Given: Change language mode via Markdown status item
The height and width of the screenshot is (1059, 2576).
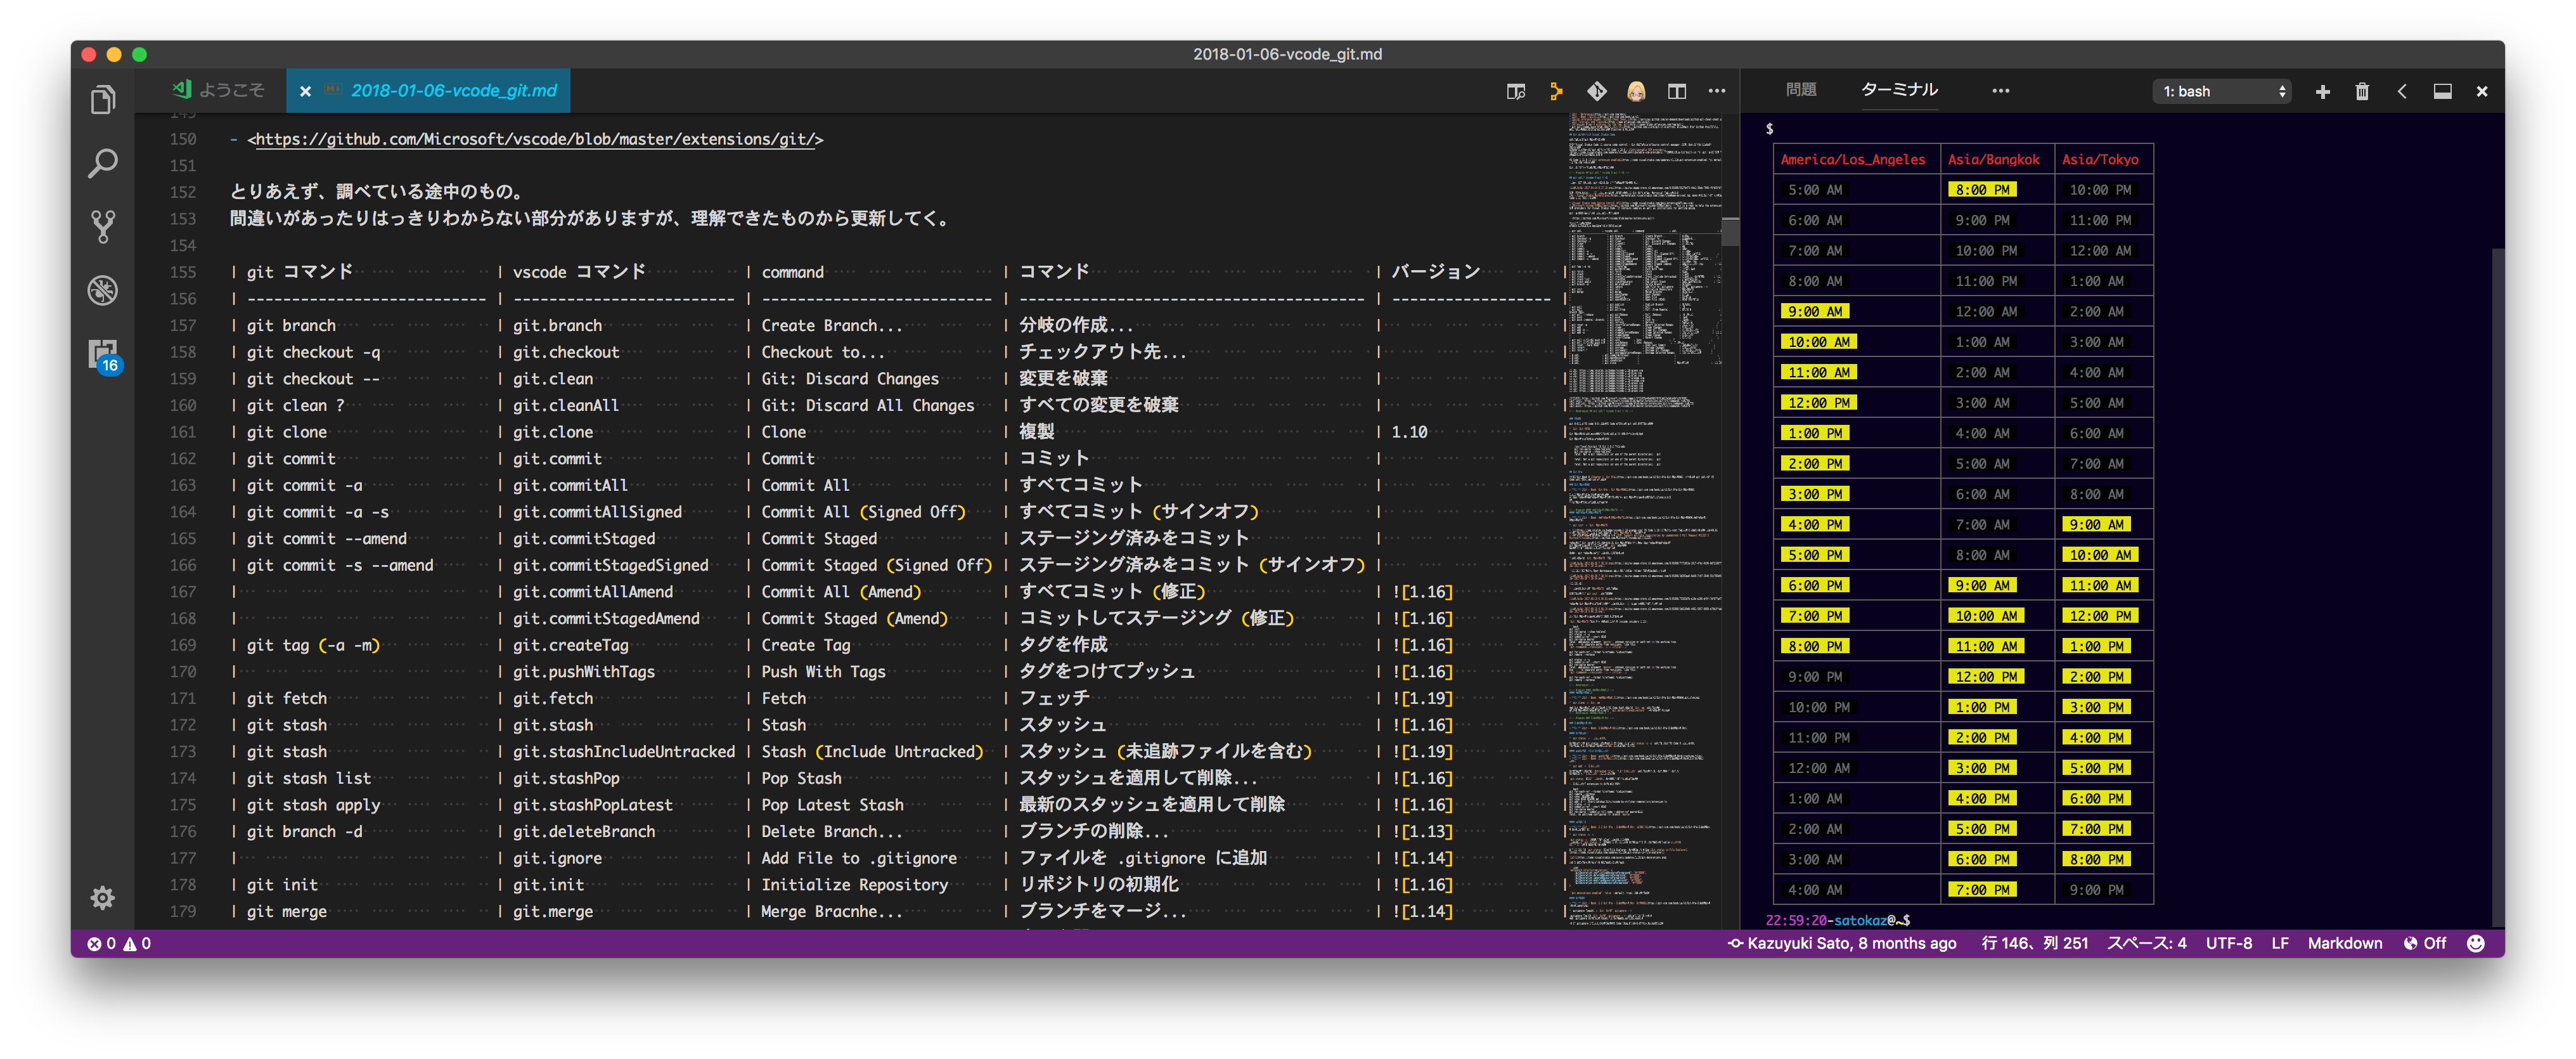Looking at the screenshot, I should [x=2345, y=943].
